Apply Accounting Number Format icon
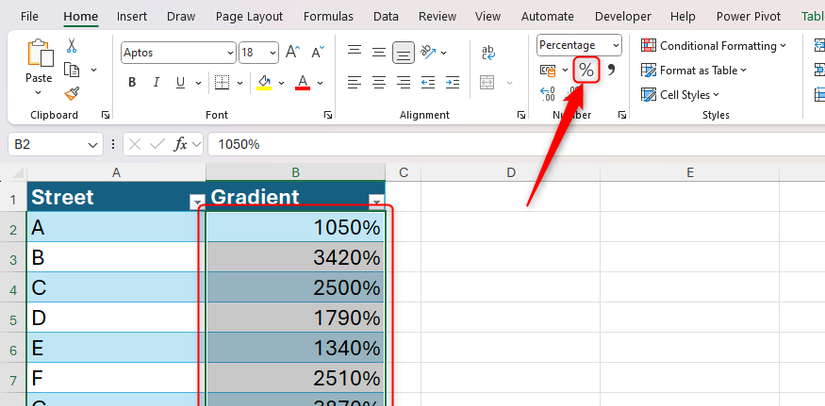The height and width of the screenshot is (406, 825). 548,70
